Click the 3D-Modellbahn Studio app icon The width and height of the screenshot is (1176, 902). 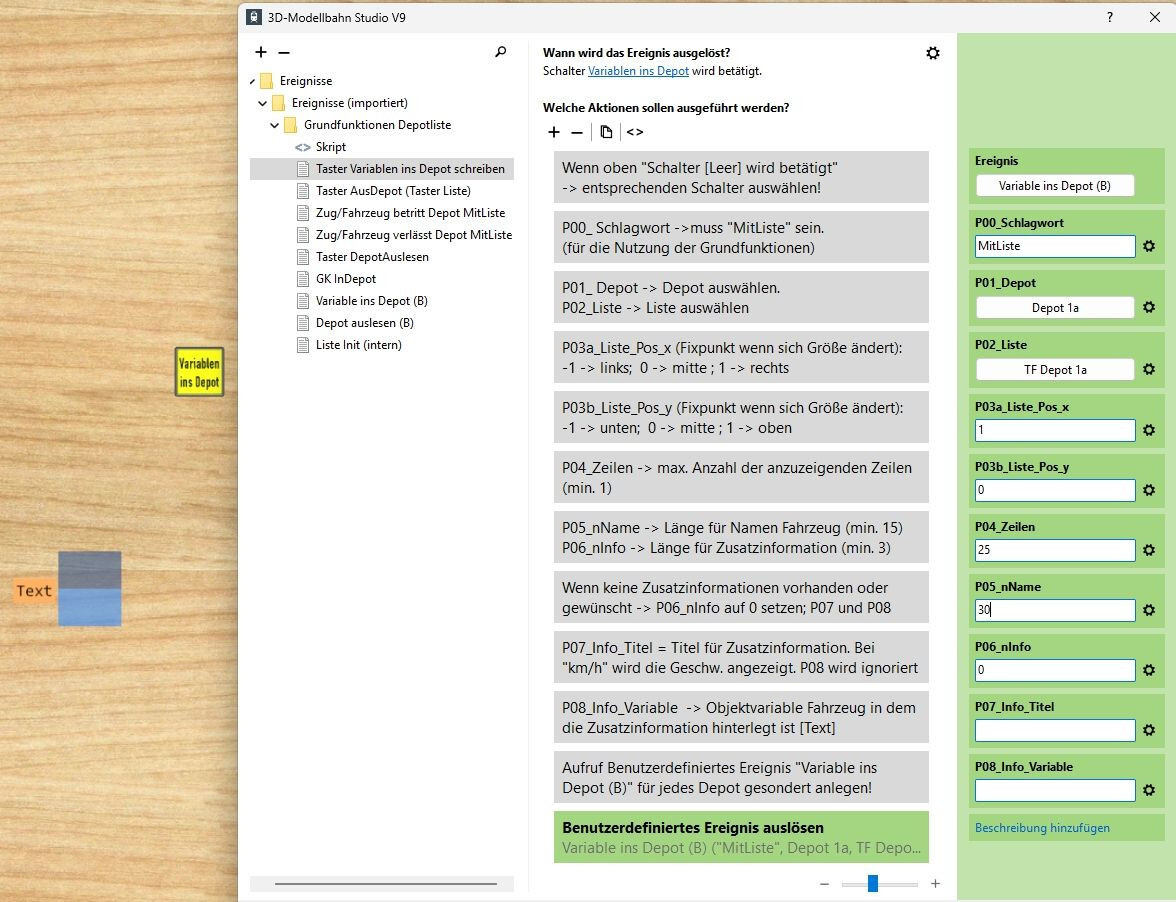(254, 17)
